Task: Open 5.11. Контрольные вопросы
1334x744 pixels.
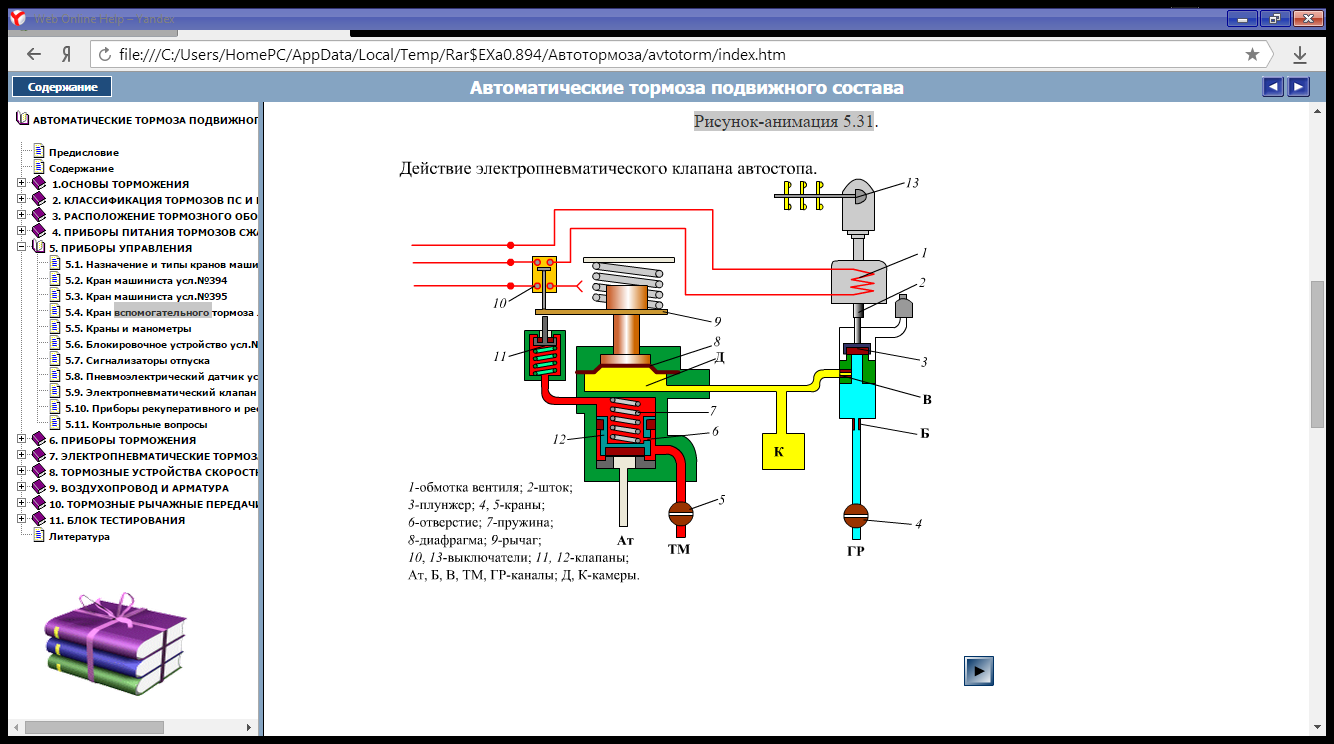Action: click(x=136, y=425)
